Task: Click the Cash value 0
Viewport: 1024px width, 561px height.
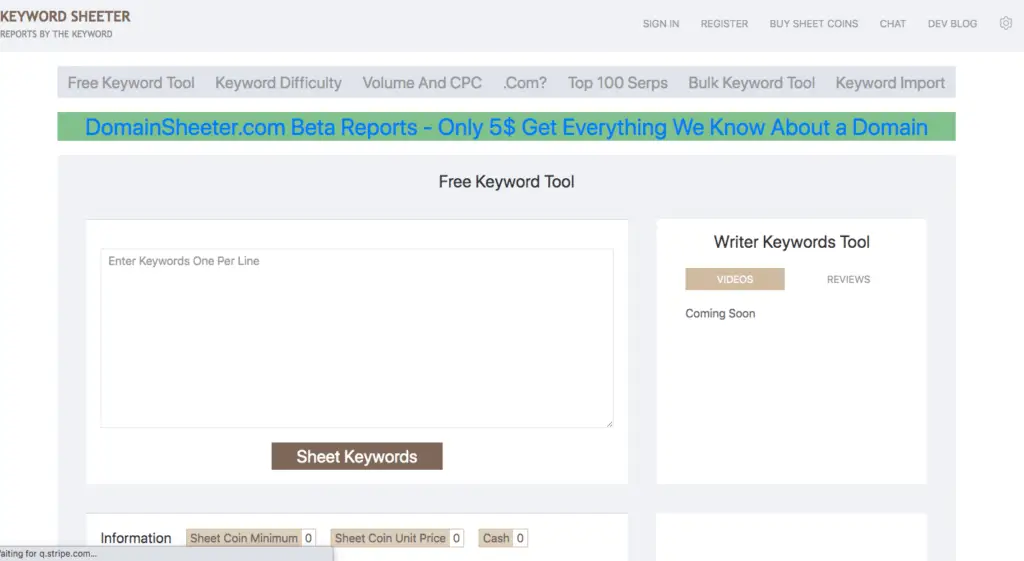Action: click(520, 538)
